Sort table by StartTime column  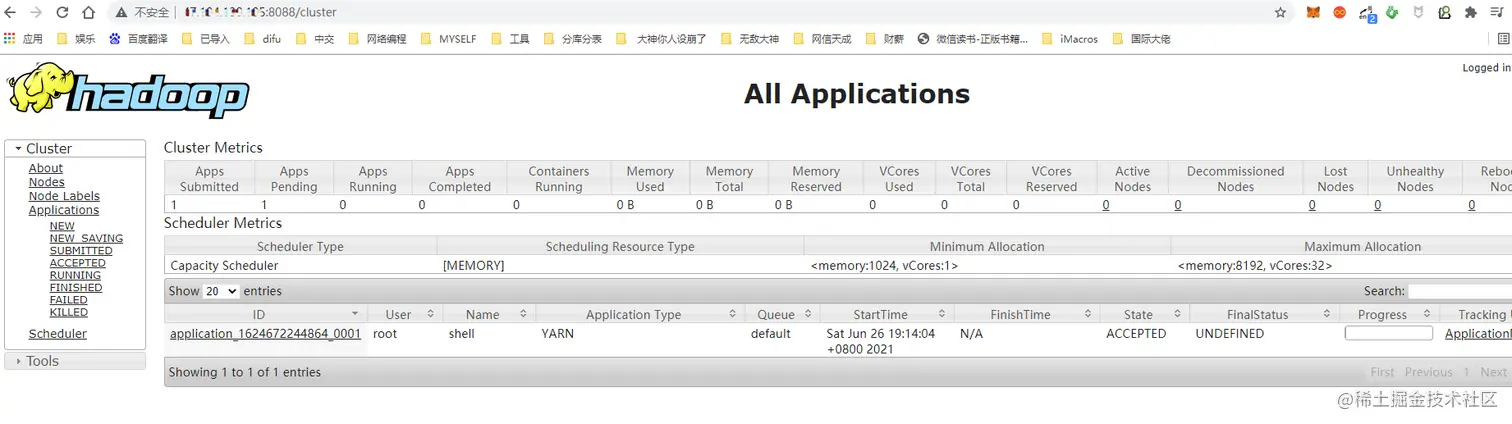[x=887, y=314]
